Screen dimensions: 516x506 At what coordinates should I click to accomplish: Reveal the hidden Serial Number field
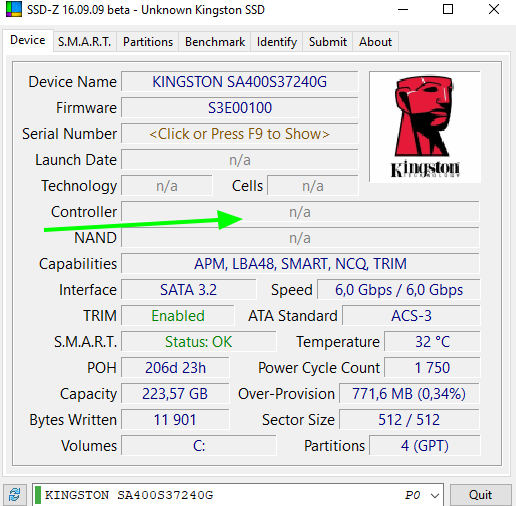tap(240, 134)
